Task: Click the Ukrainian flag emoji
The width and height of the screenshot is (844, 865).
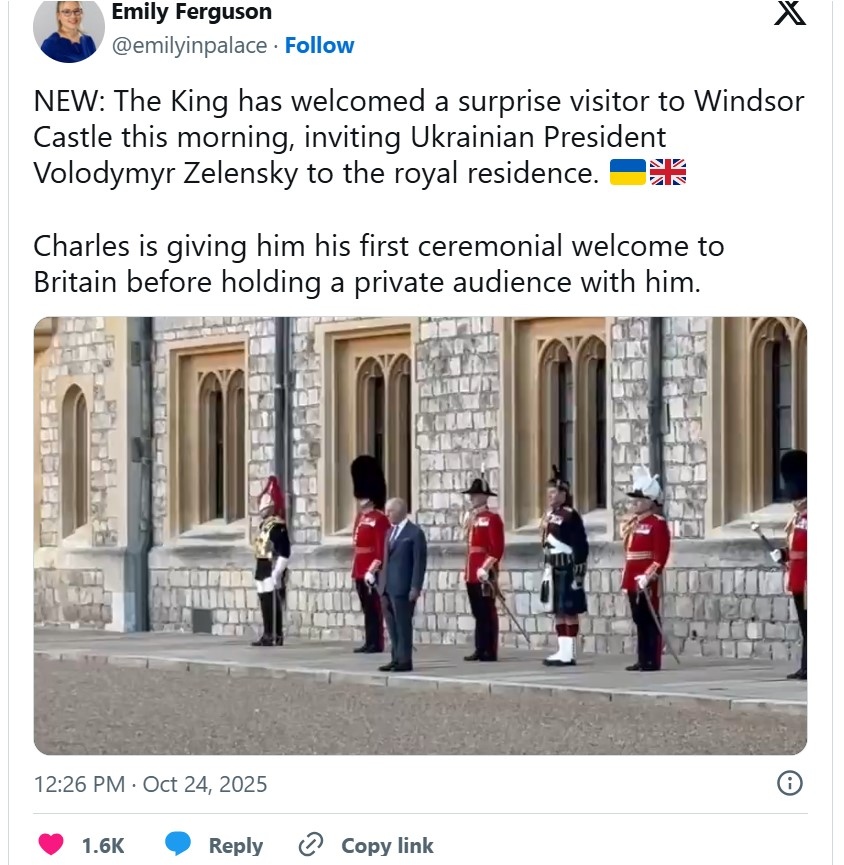Action: 628,173
